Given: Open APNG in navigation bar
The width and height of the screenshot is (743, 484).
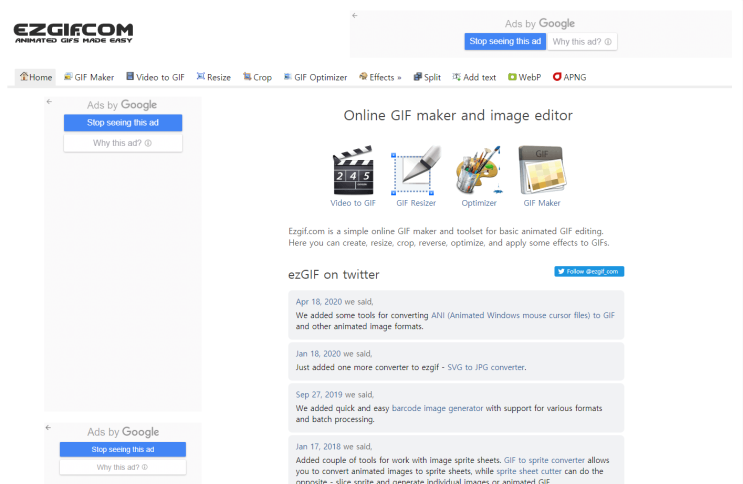Looking at the screenshot, I should pyautogui.click(x=570, y=77).
